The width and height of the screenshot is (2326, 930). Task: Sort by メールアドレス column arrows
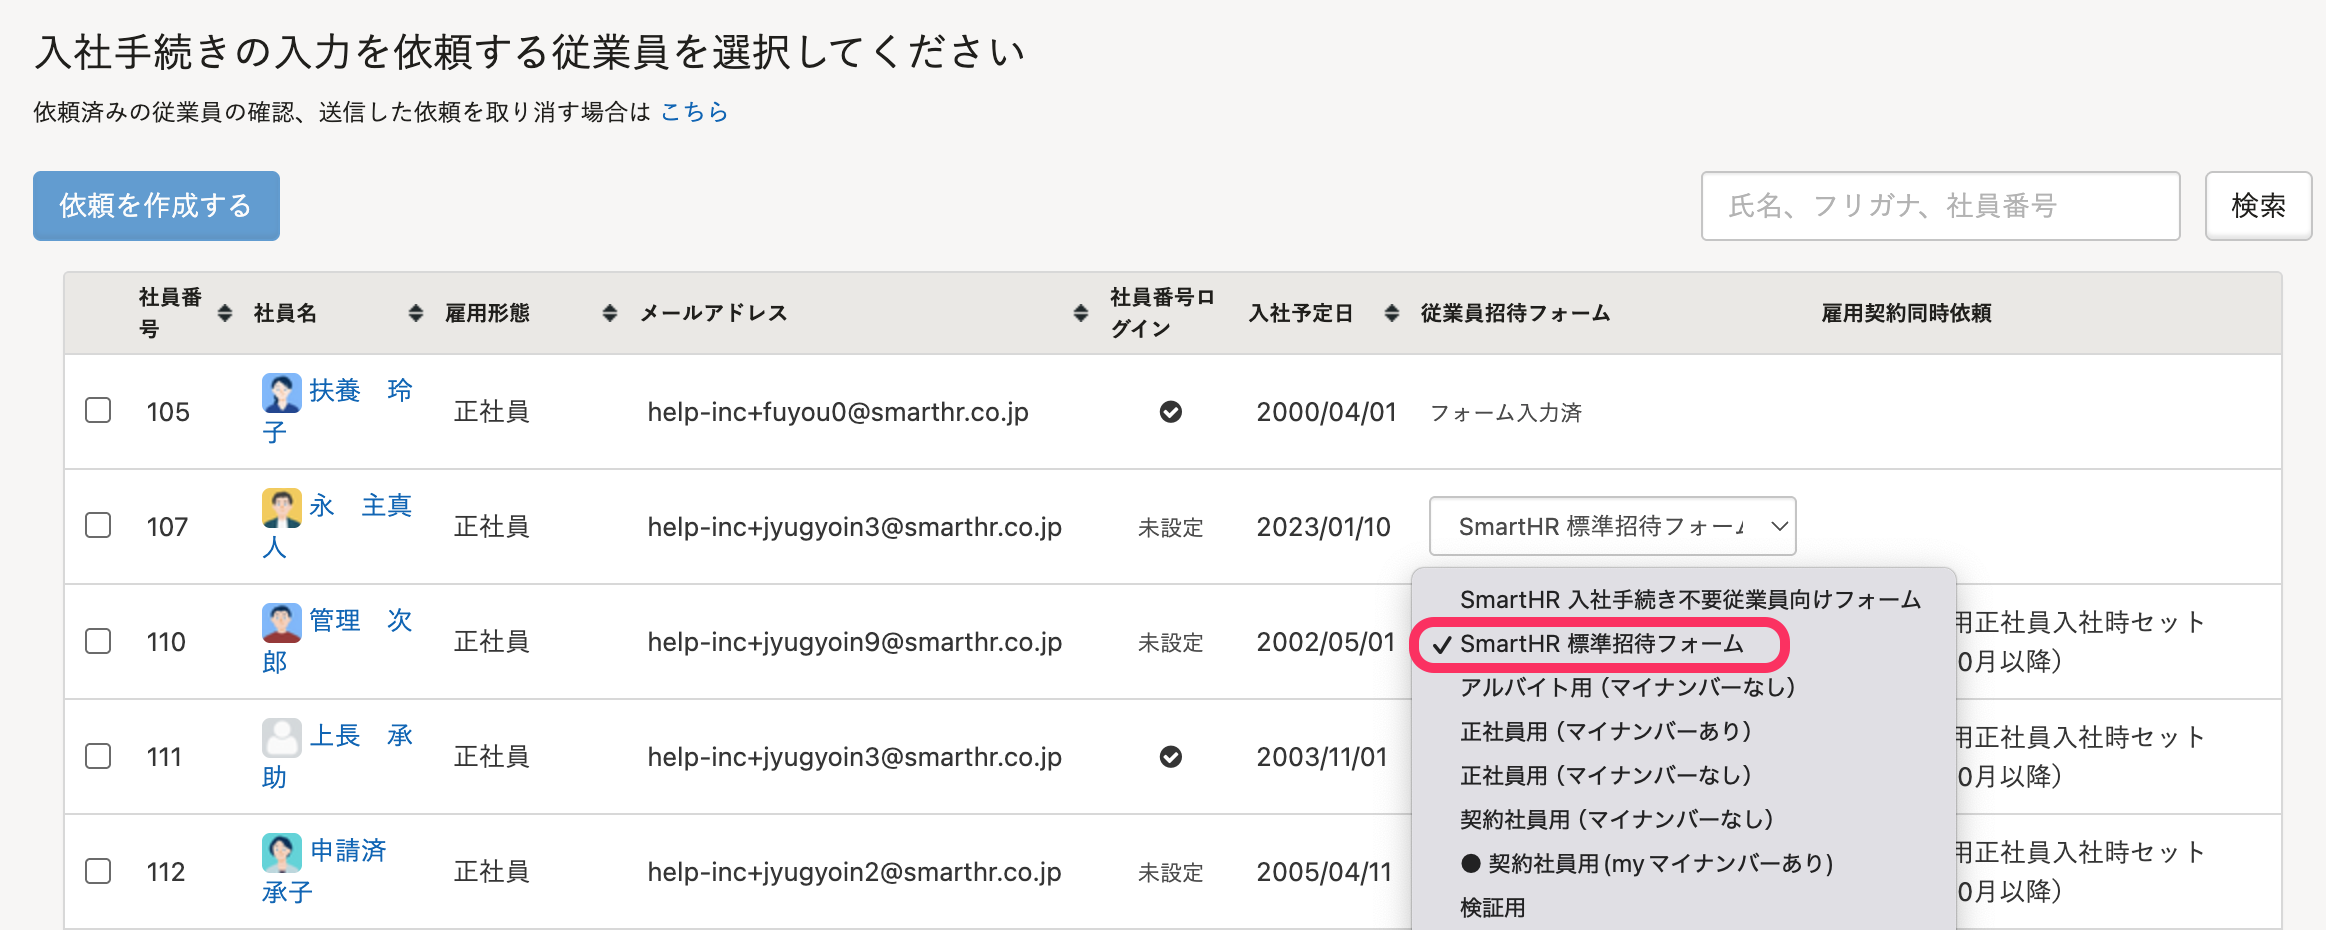coord(1080,313)
